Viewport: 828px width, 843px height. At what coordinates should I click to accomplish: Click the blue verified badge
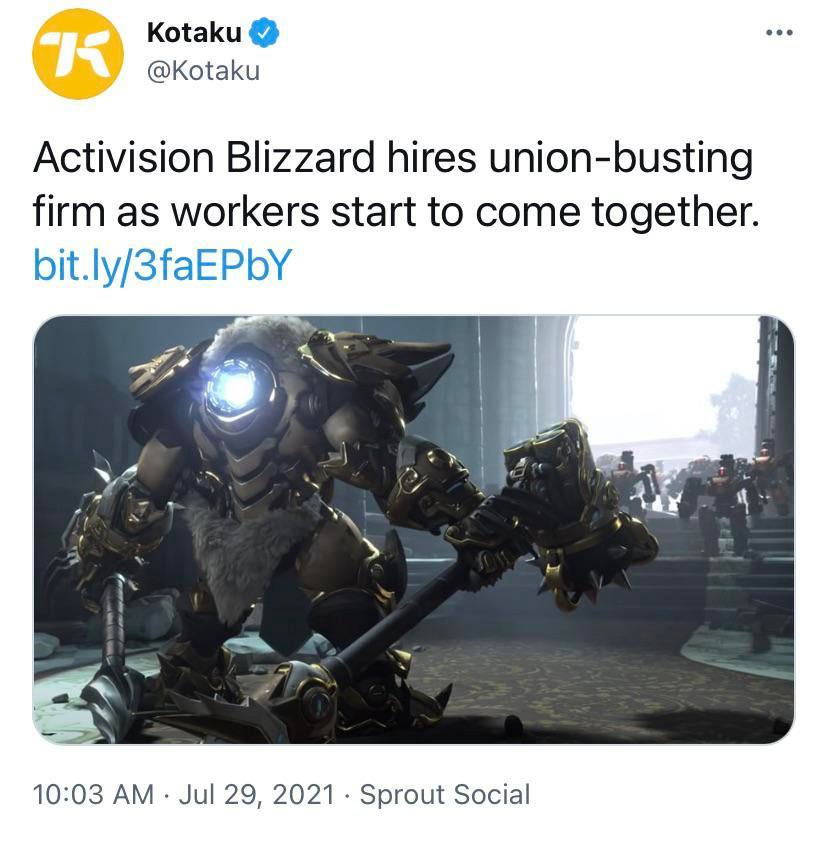point(263,32)
